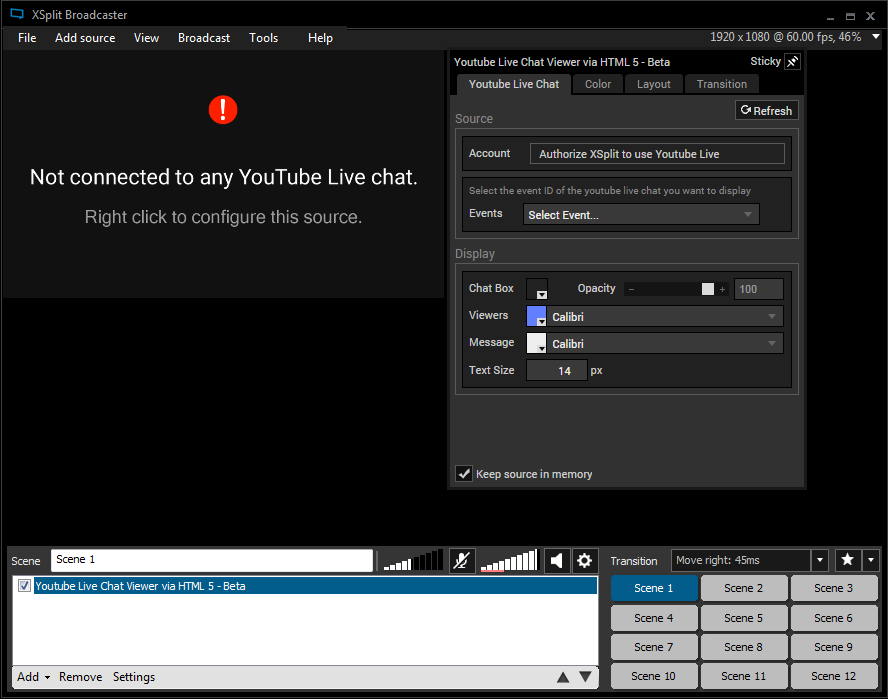
Task: Switch to Scene 11
Action: 744,676
